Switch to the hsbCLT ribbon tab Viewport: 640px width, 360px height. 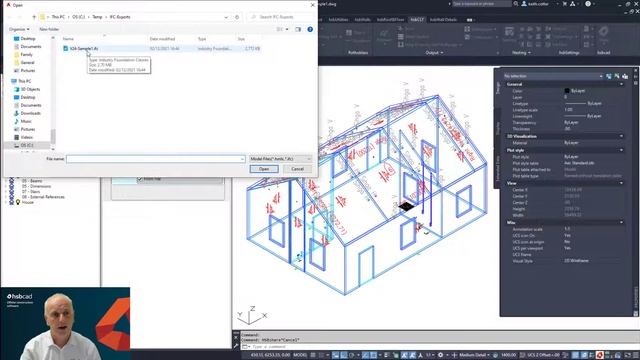tap(417, 20)
